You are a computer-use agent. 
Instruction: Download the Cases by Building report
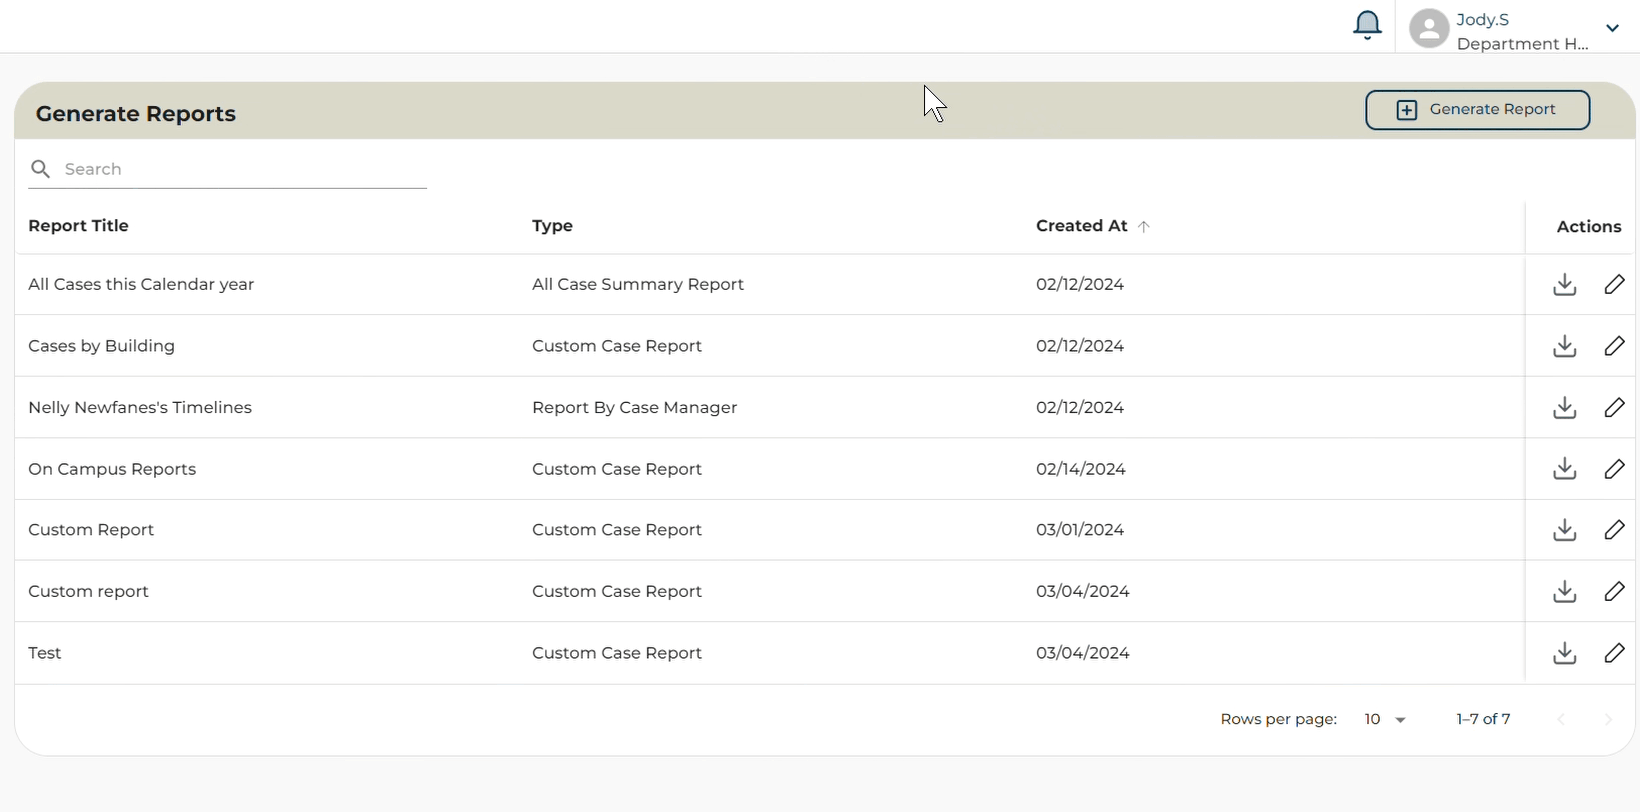1565,346
